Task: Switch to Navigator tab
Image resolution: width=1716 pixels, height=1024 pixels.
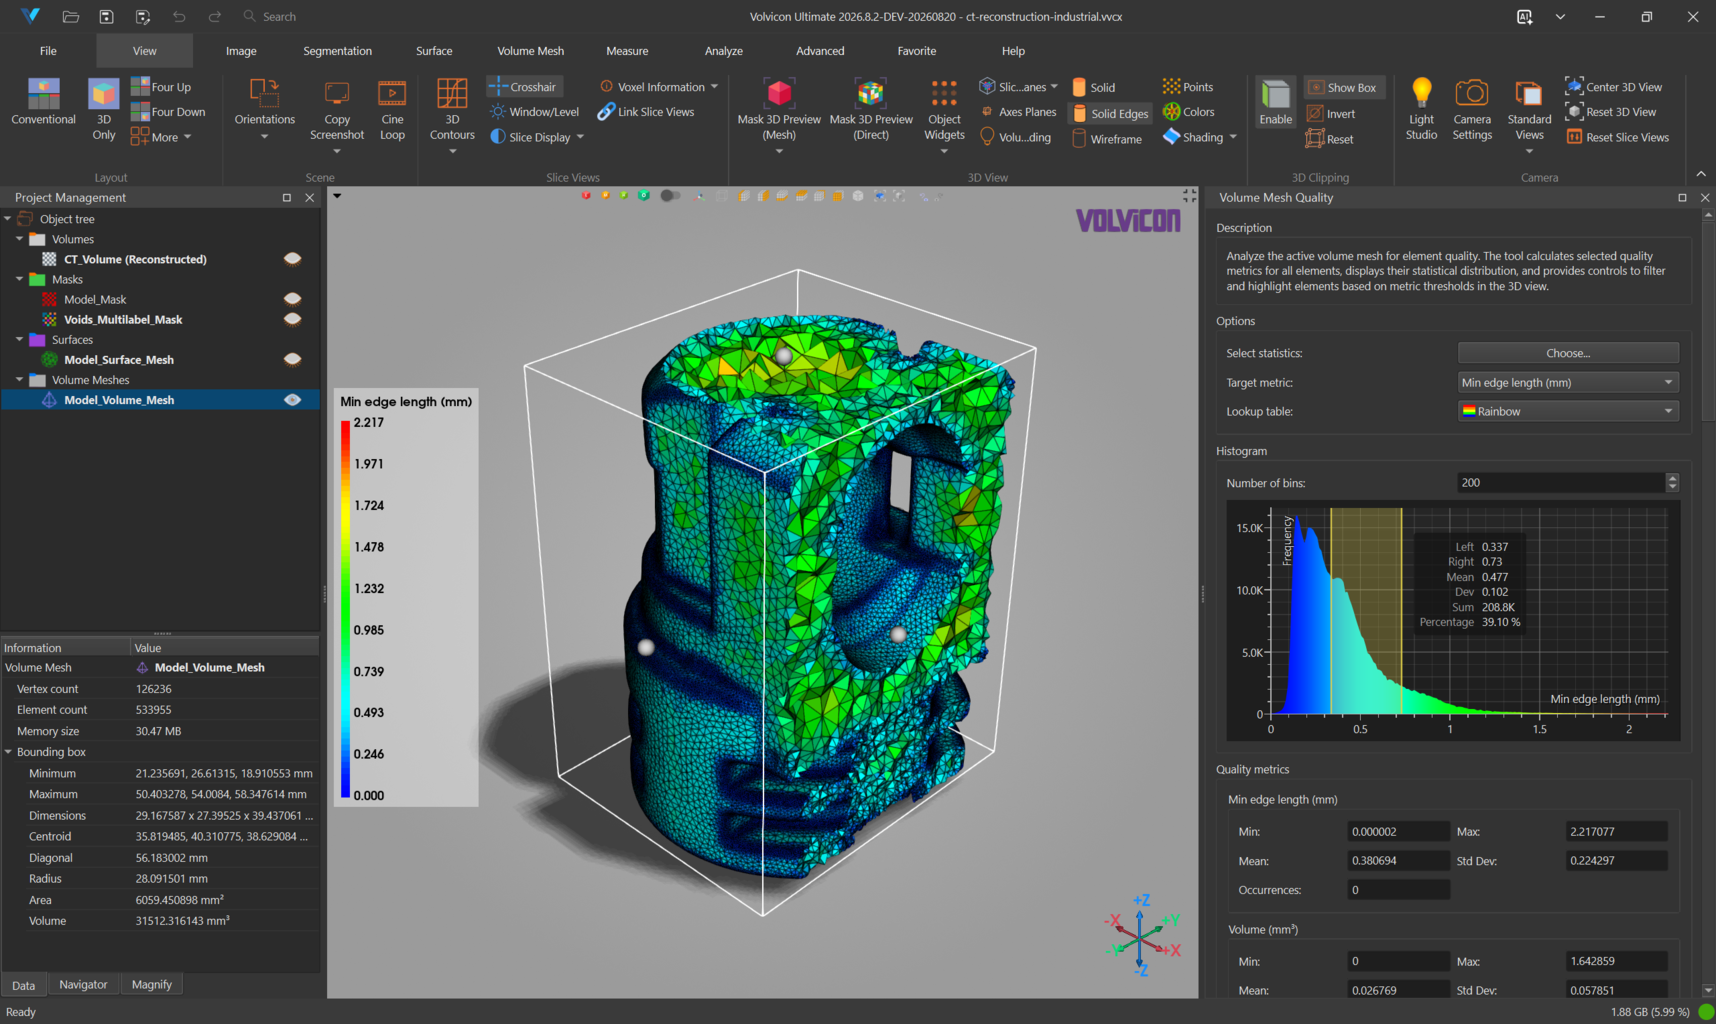Action: [x=83, y=985]
